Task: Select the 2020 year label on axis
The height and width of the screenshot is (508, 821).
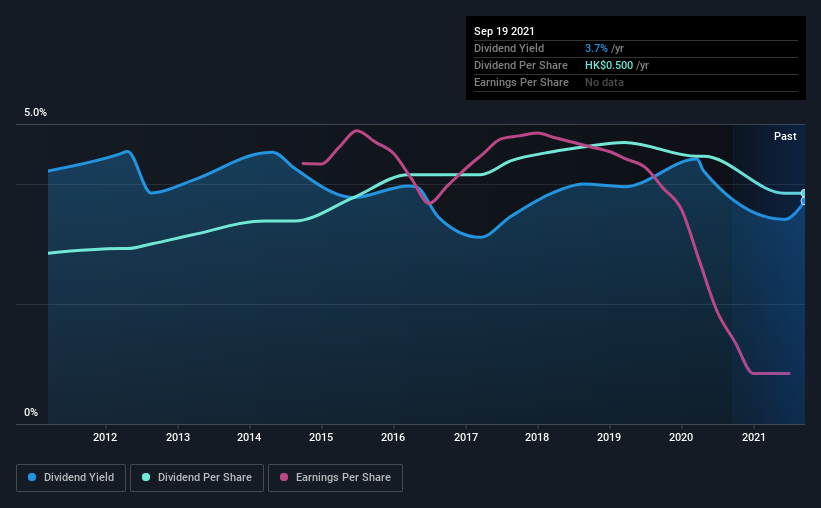Action: tap(681, 437)
